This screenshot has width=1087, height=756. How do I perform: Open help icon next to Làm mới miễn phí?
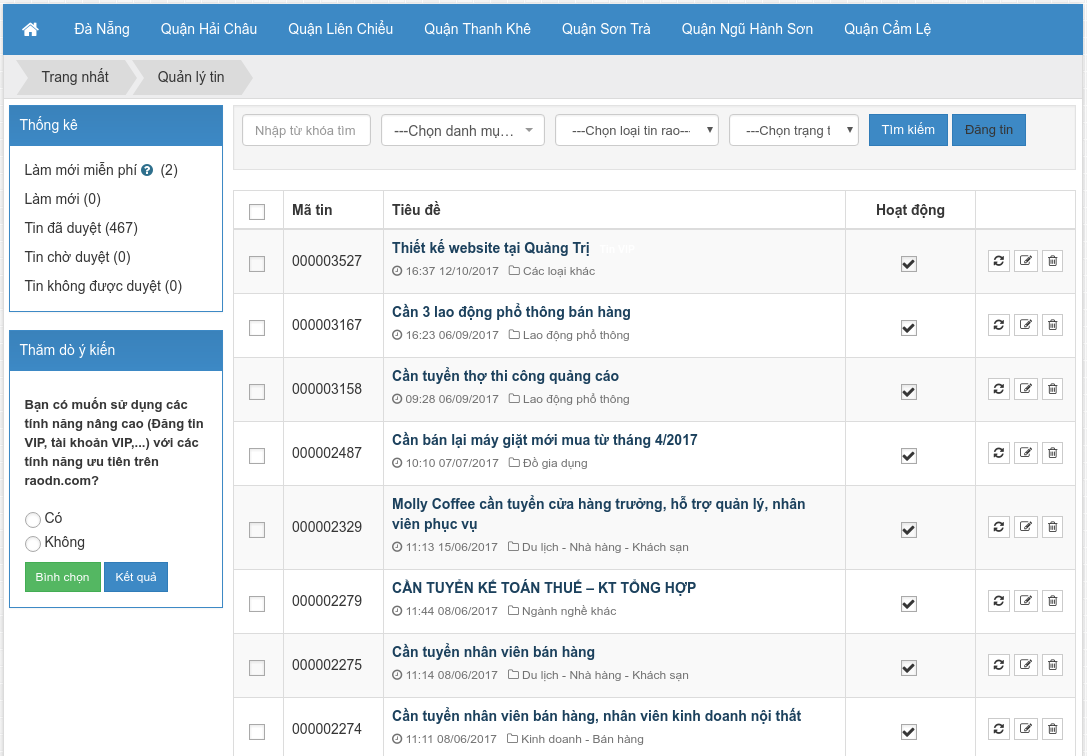pos(147,170)
